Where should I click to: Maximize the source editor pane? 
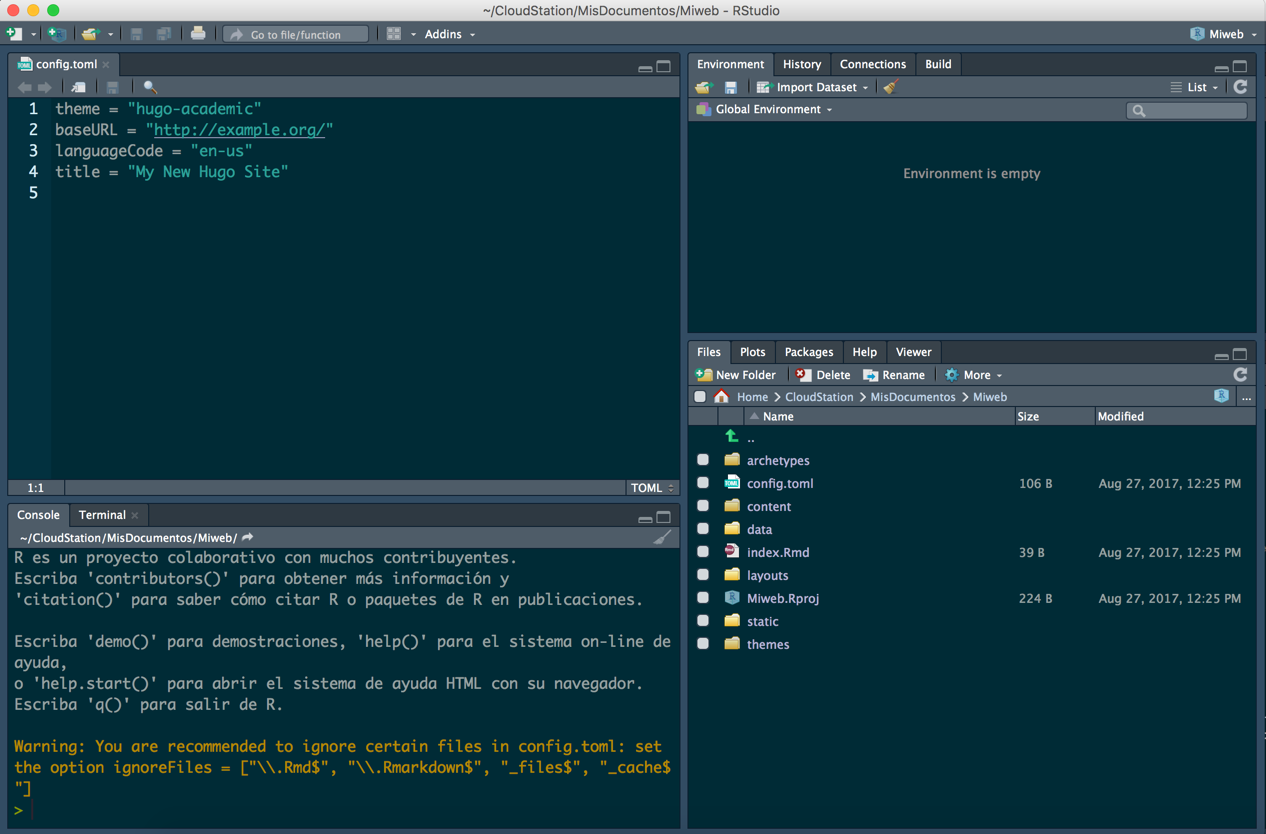pos(664,66)
